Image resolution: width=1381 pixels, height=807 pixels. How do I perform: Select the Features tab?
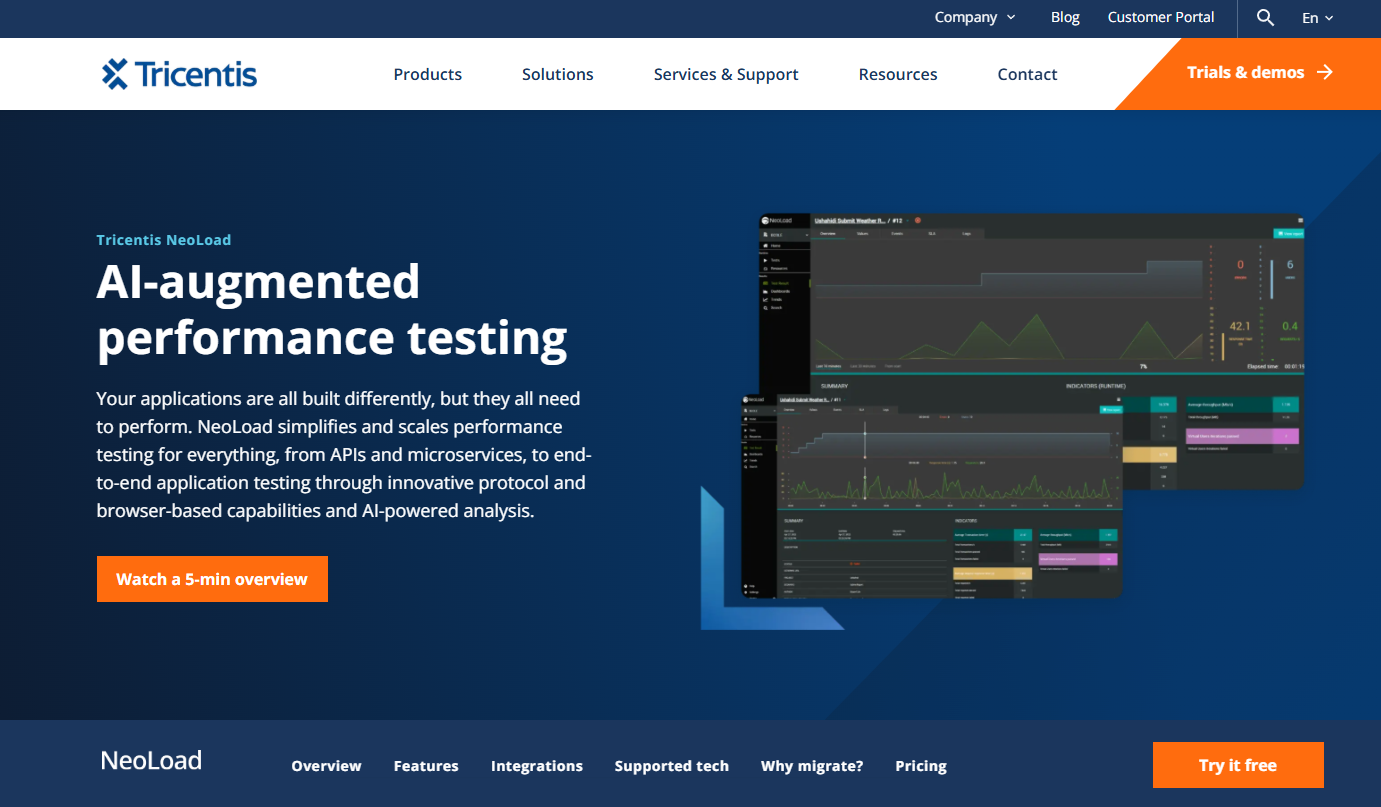pos(426,766)
